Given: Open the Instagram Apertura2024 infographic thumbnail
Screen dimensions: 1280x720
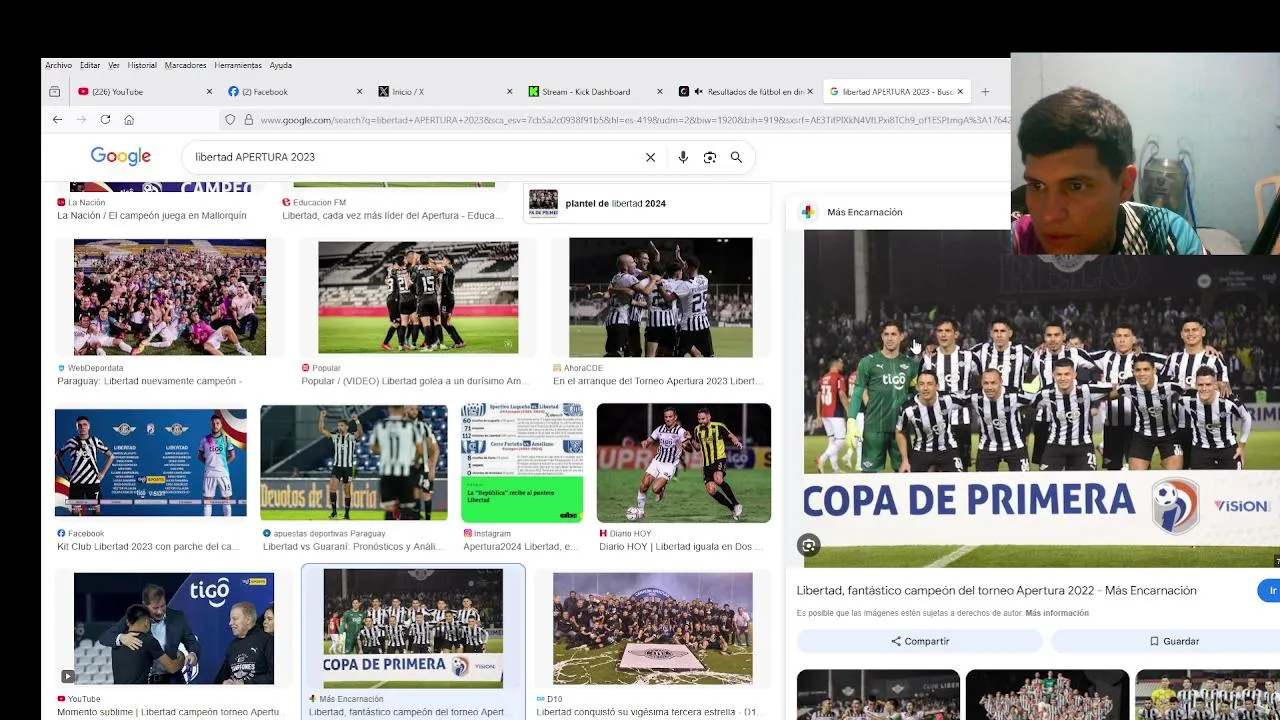Looking at the screenshot, I should point(522,463).
